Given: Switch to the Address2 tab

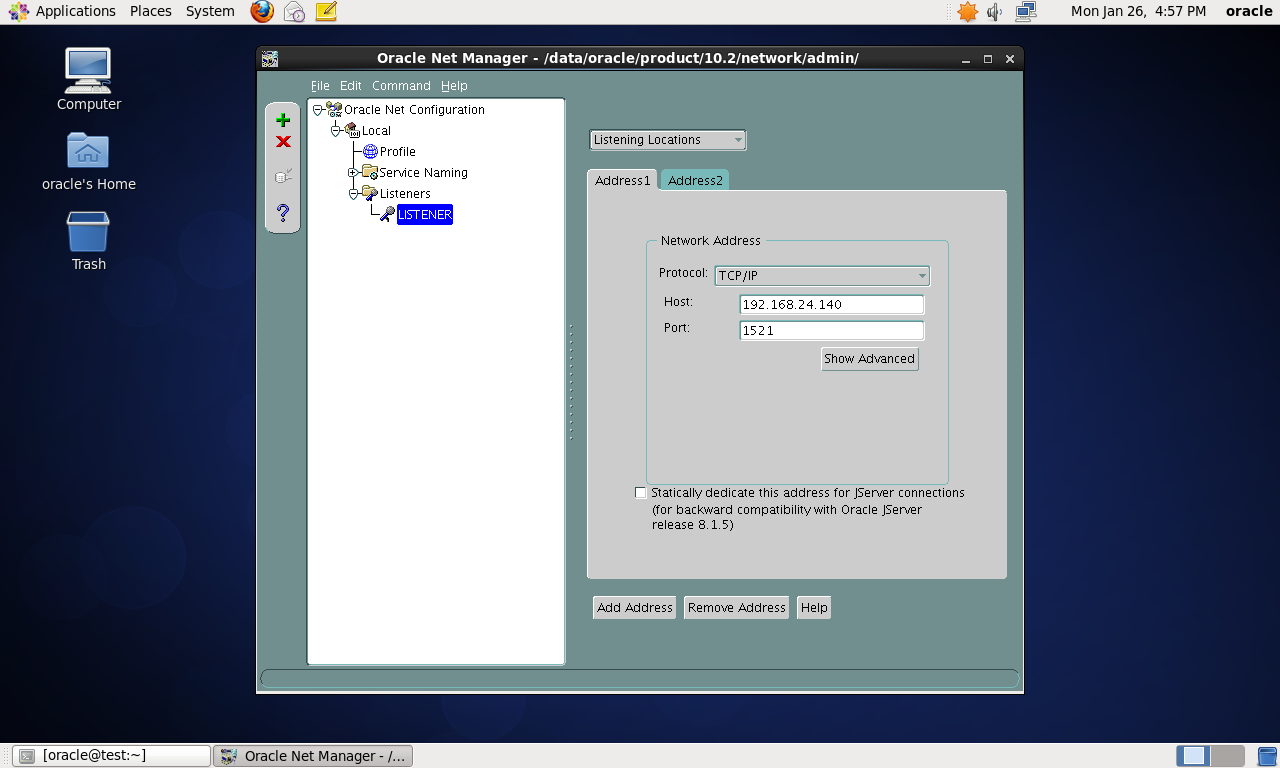Looking at the screenshot, I should pyautogui.click(x=695, y=180).
